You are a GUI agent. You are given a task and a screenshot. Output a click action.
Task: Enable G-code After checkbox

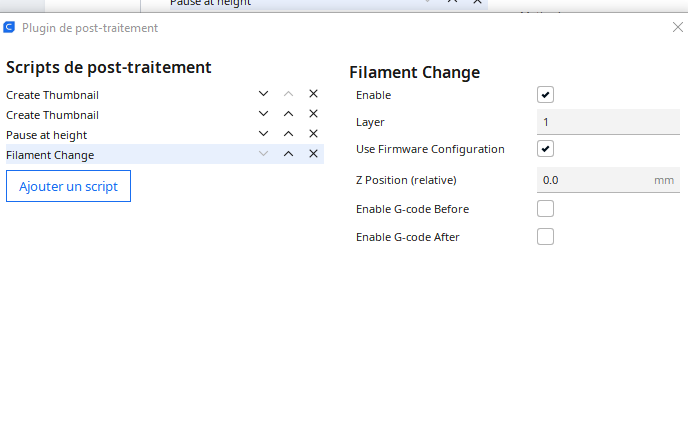click(545, 237)
